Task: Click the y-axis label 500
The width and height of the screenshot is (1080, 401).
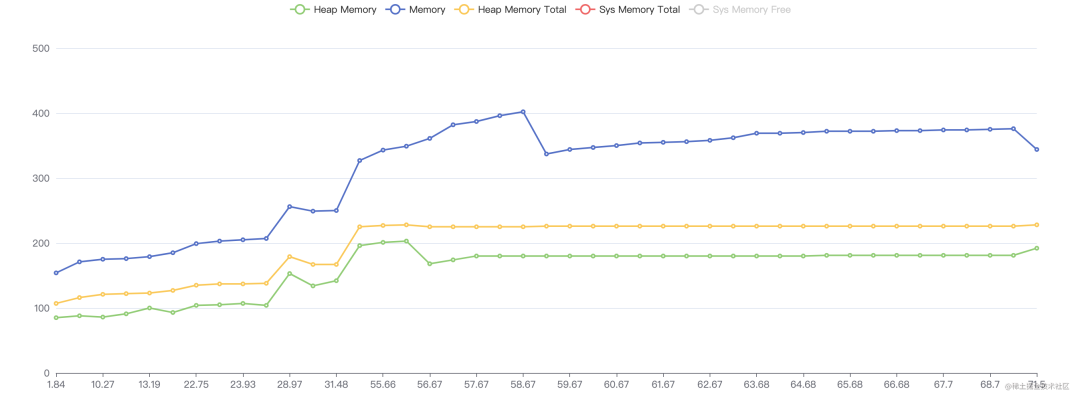Action: 41,48
